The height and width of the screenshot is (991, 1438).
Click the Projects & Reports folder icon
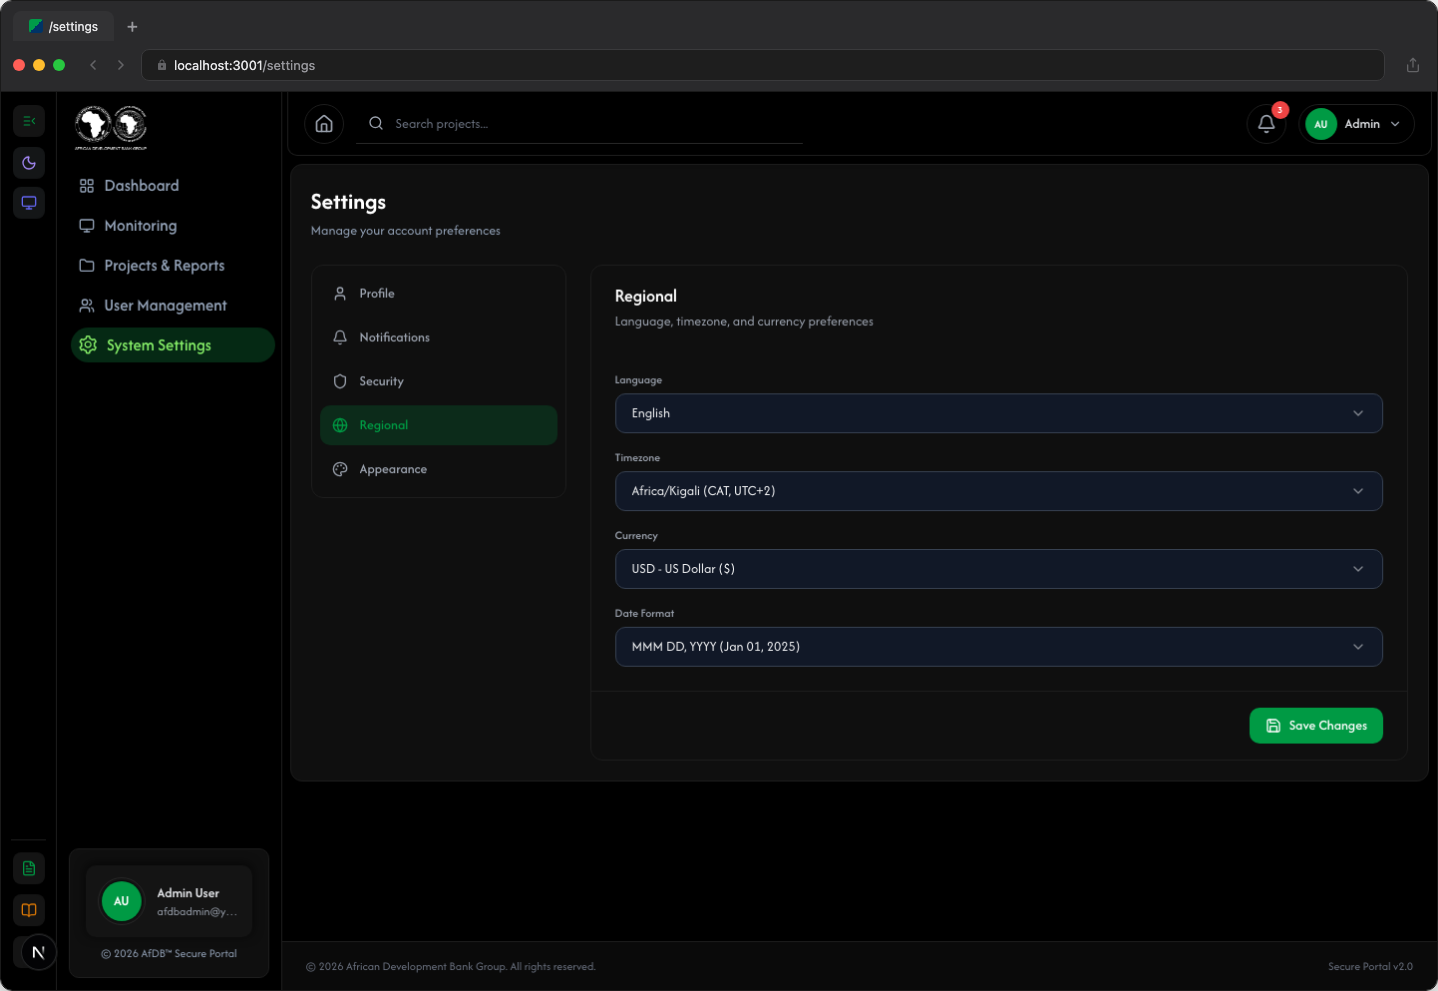(x=87, y=266)
